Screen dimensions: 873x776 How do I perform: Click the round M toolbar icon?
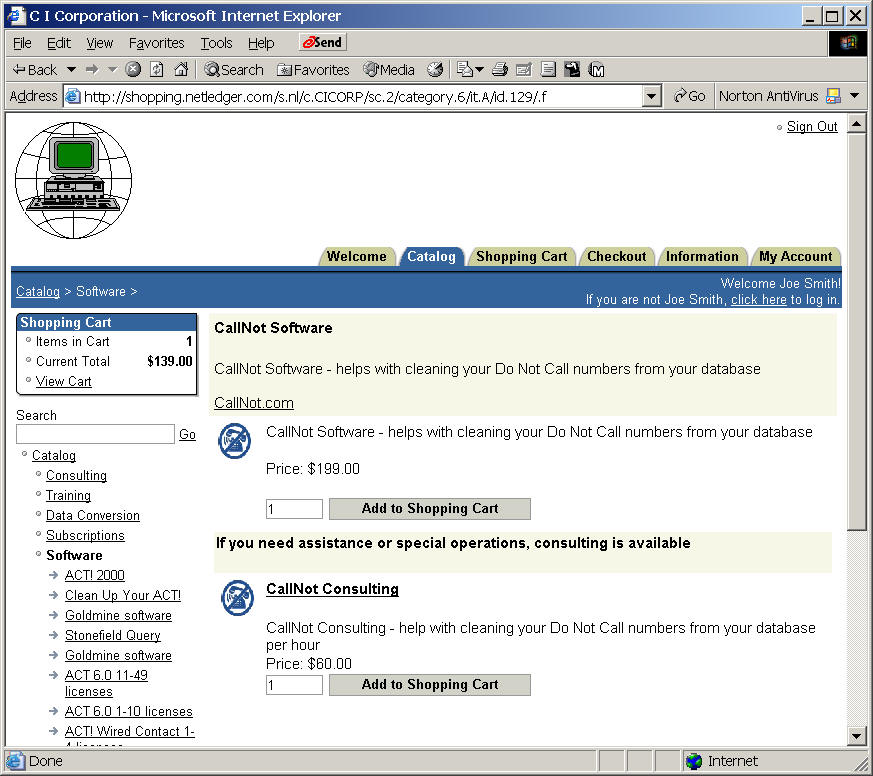tap(596, 70)
